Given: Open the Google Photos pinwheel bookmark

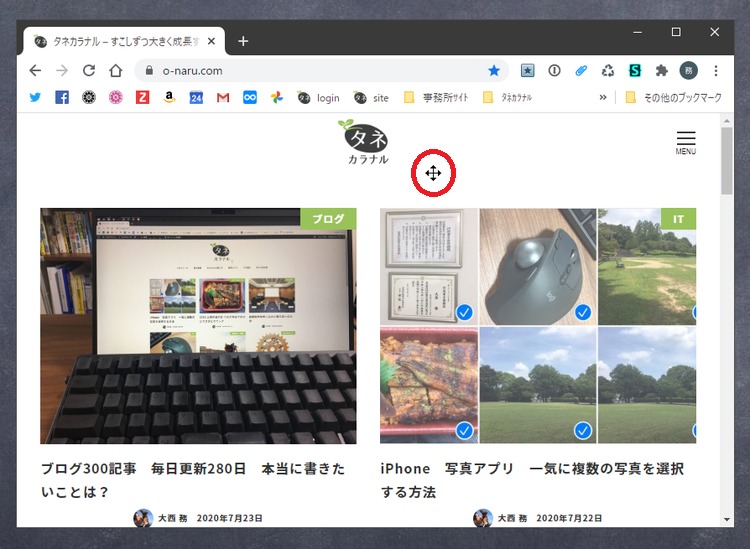Looking at the screenshot, I should click(x=276, y=98).
